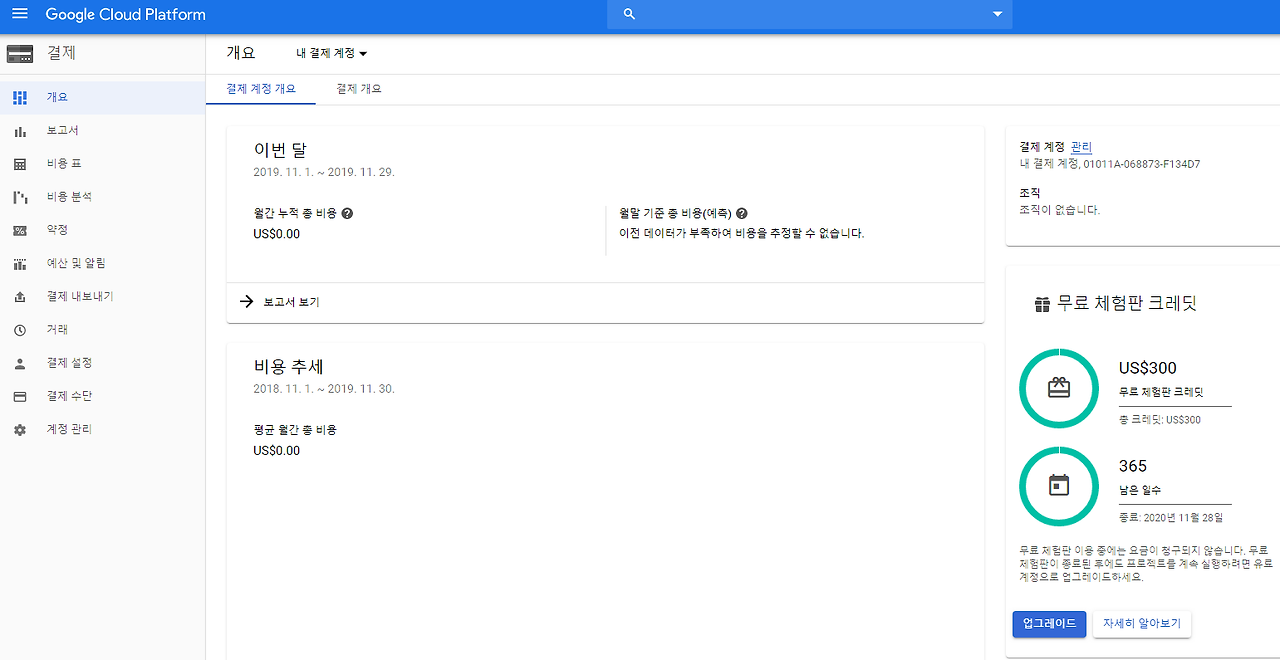Click the 보고서 bar chart icon
The image size is (1280, 660).
pos(20,131)
